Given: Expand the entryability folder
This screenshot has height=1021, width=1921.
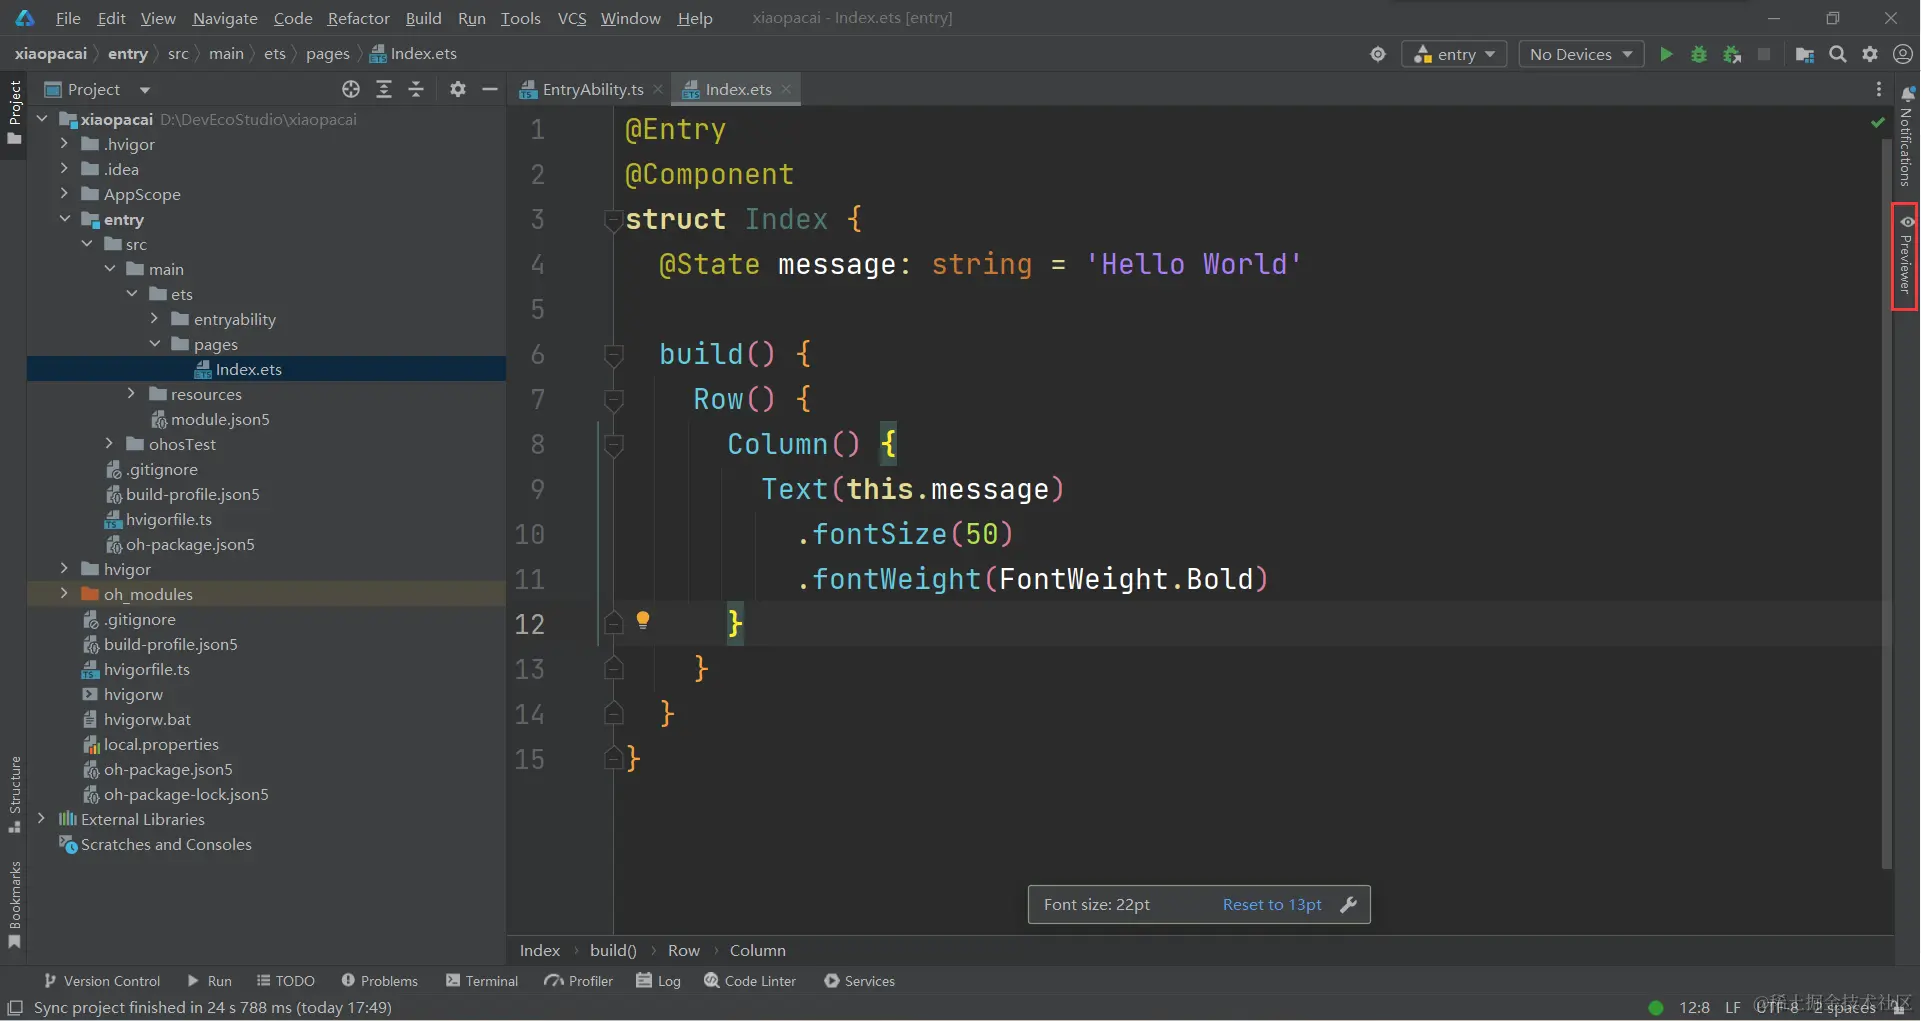Looking at the screenshot, I should pyautogui.click(x=154, y=319).
